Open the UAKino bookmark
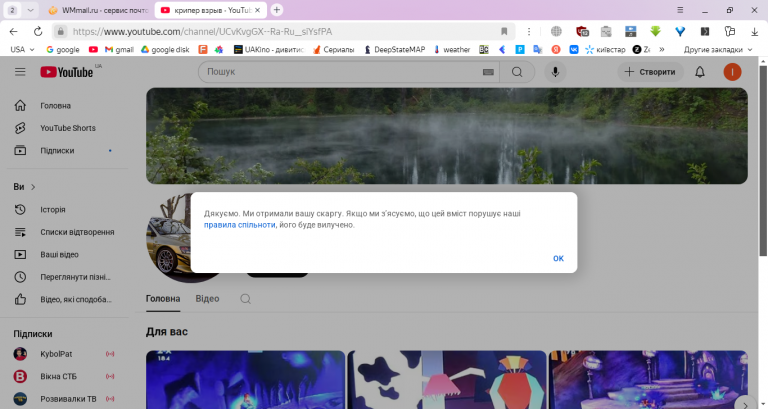 [x=269, y=49]
